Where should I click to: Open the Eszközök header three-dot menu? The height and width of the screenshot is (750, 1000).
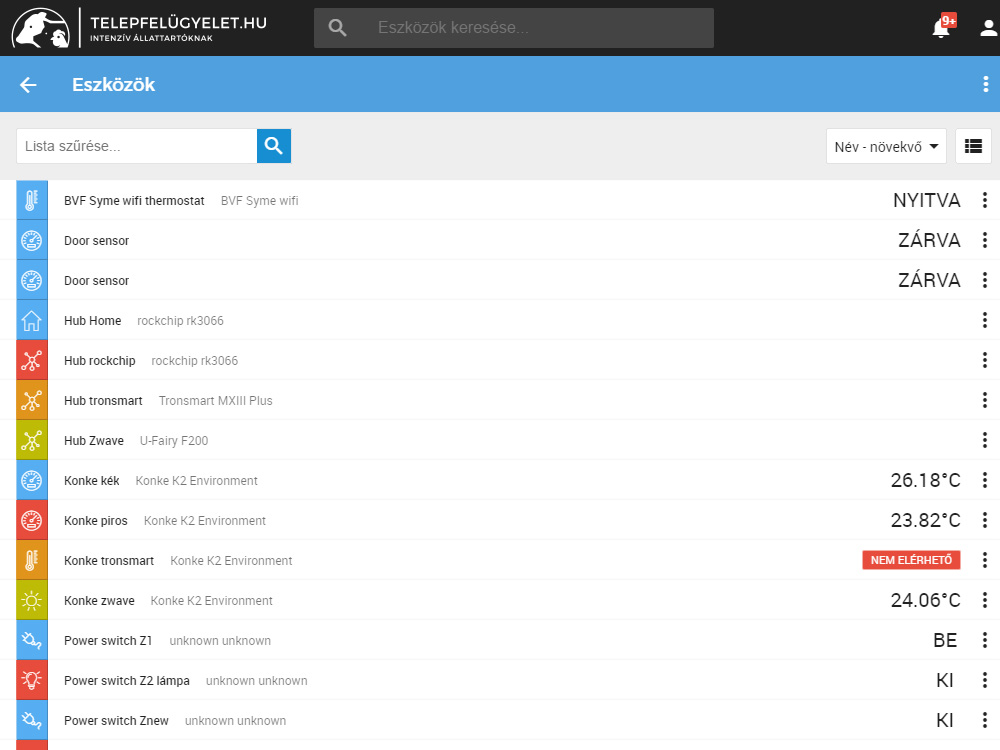tap(985, 84)
